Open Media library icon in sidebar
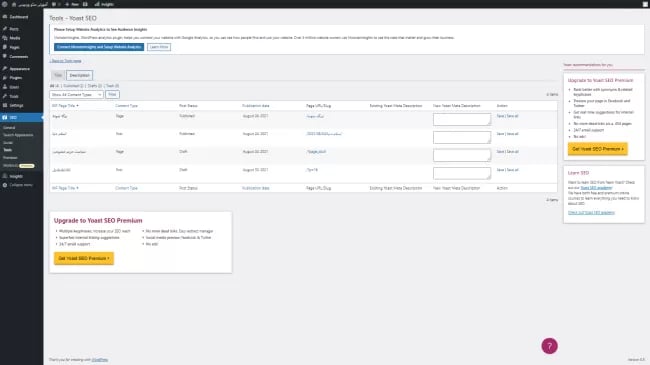 5,38
